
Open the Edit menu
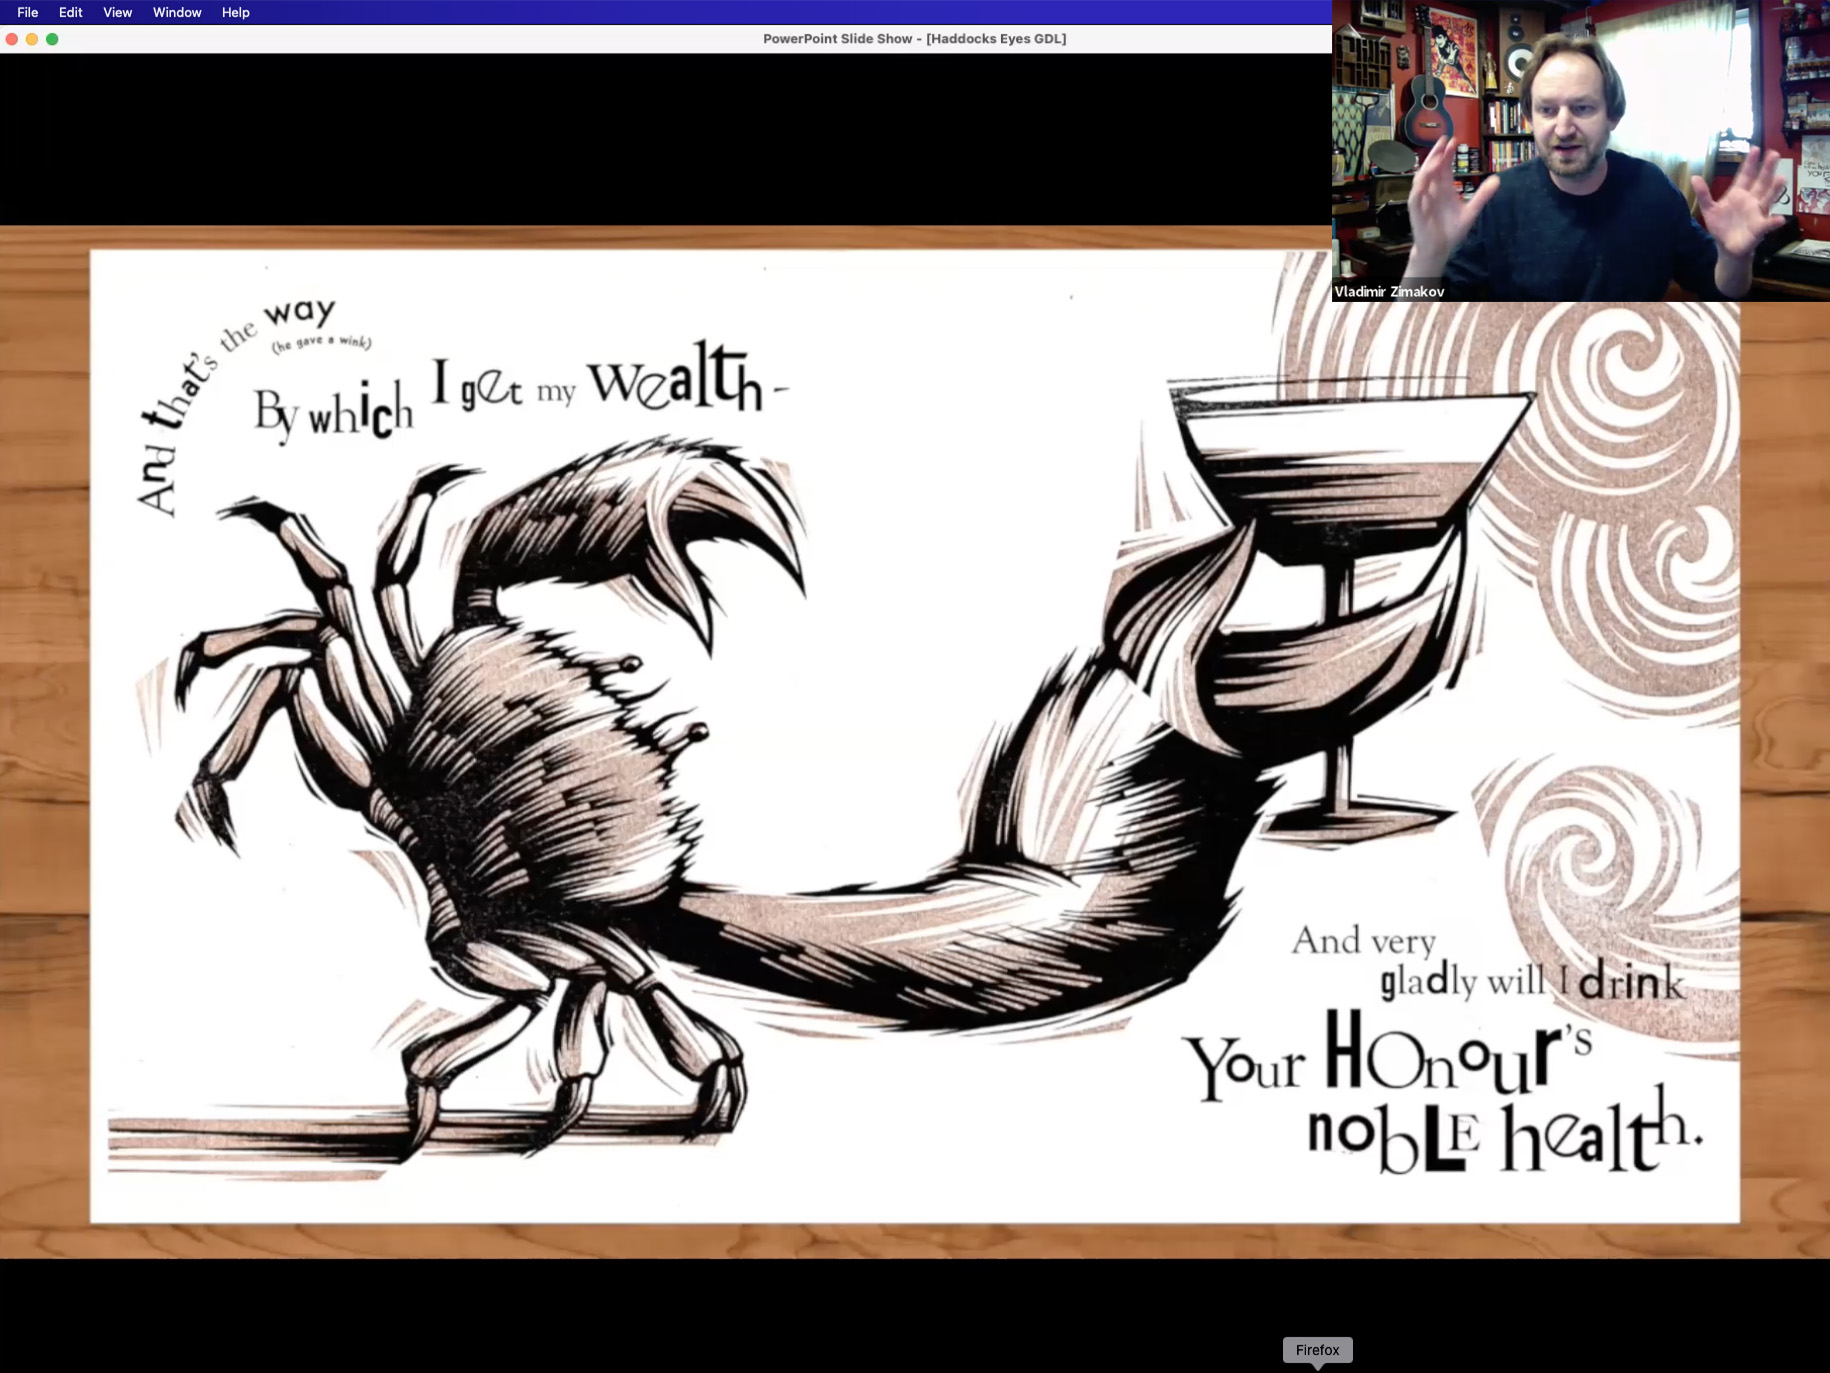tap(70, 12)
